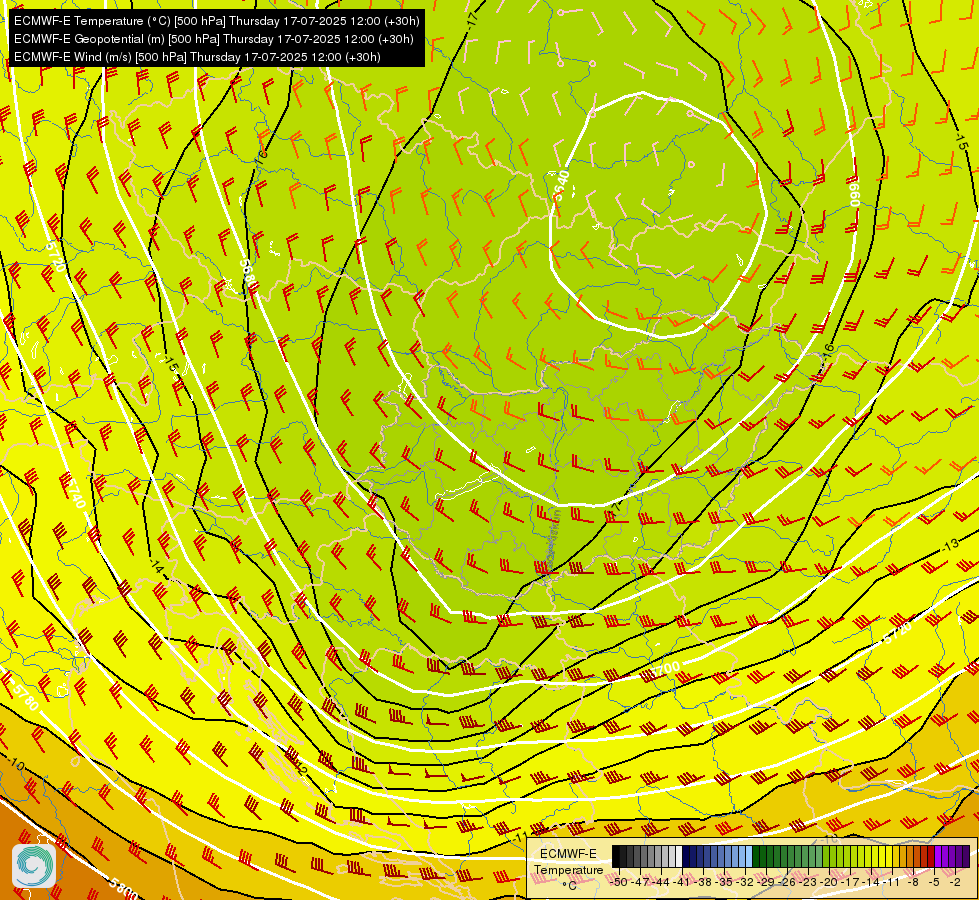Click the -23 legend tick value

809,882
